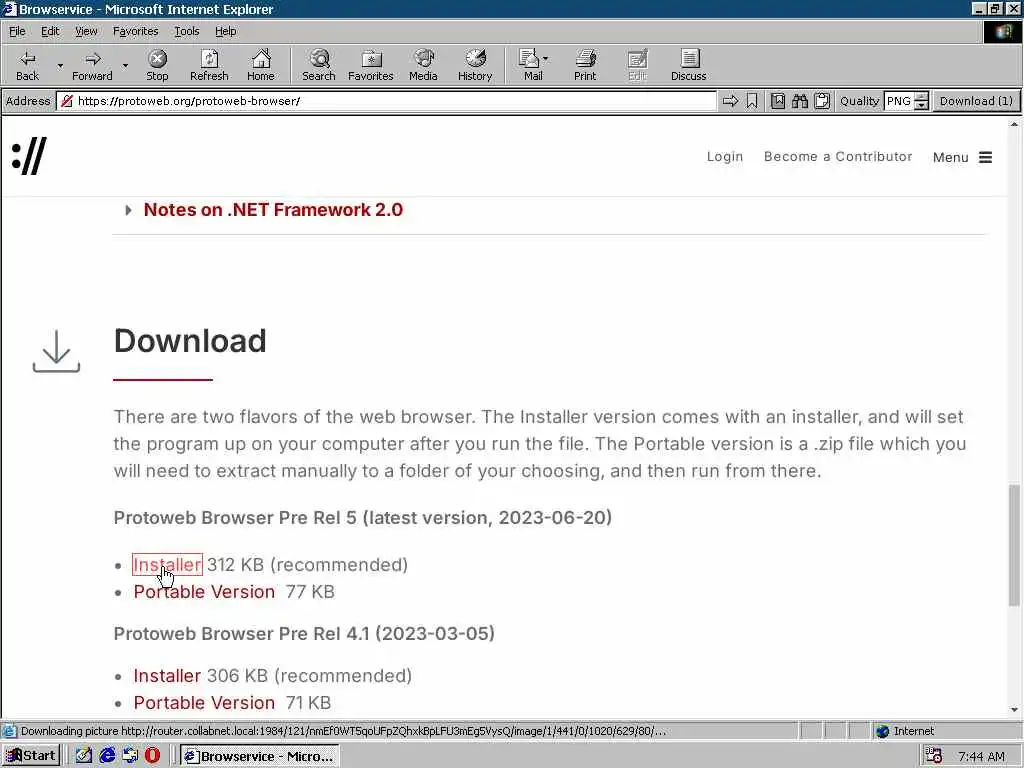Click the Protoweb :// logo
The image size is (1024, 768).
point(29,156)
